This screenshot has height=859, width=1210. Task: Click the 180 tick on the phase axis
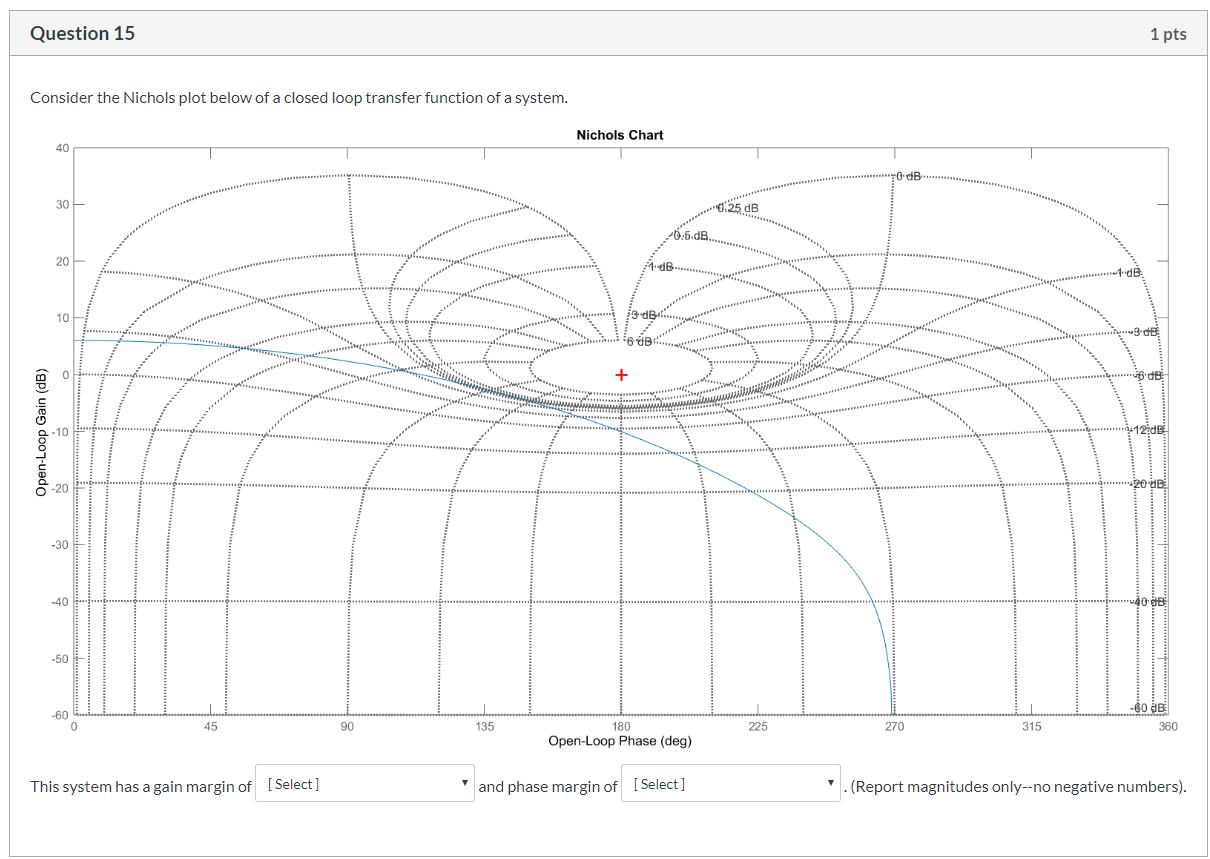[x=621, y=727]
